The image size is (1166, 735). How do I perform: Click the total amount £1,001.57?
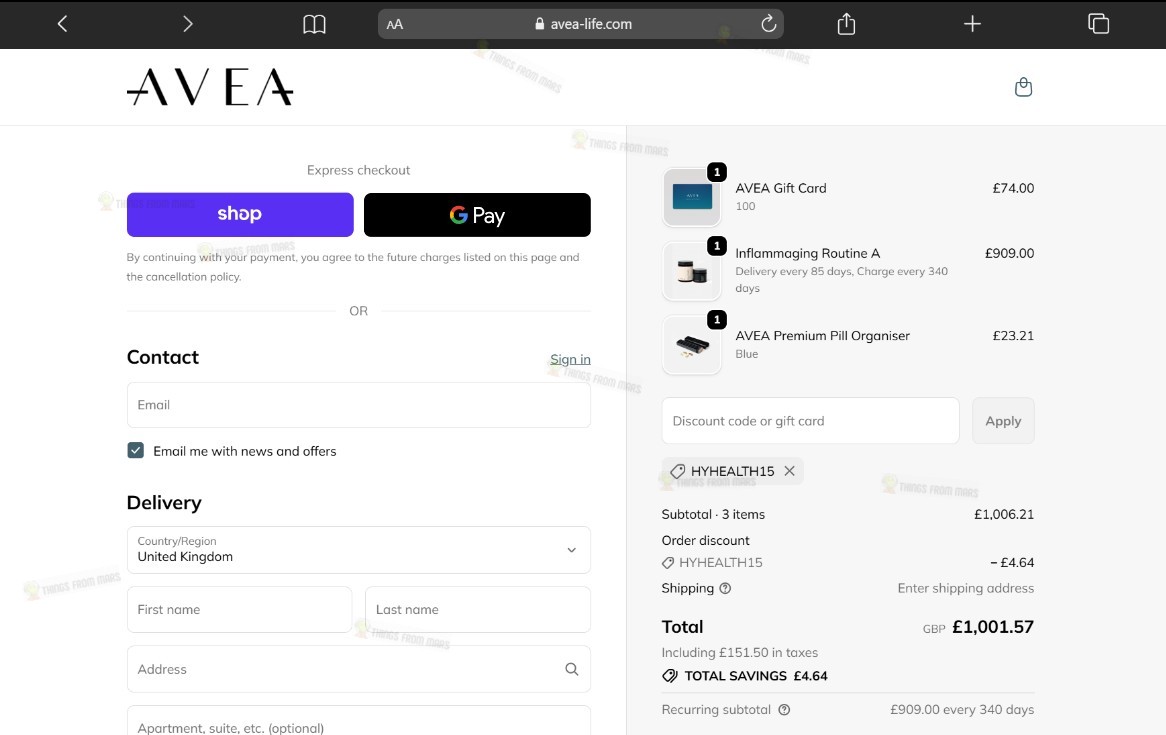click(993, 626)
